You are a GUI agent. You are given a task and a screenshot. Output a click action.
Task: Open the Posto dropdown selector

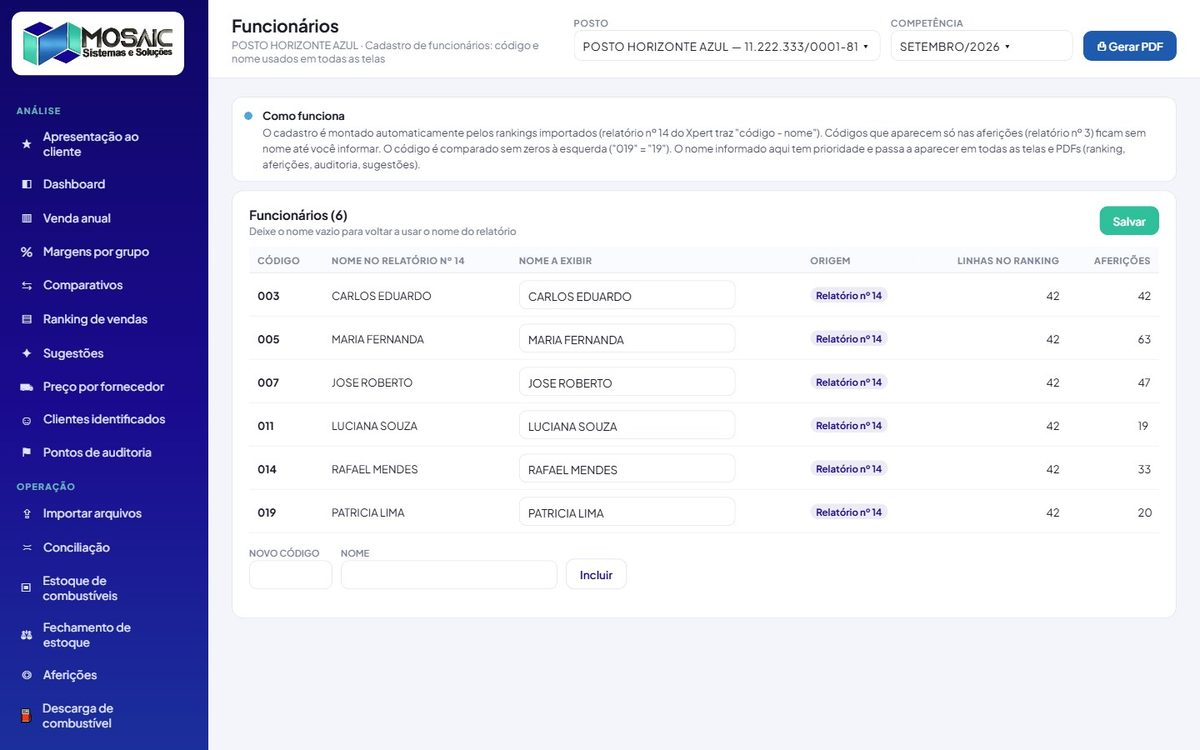[727, 46]
